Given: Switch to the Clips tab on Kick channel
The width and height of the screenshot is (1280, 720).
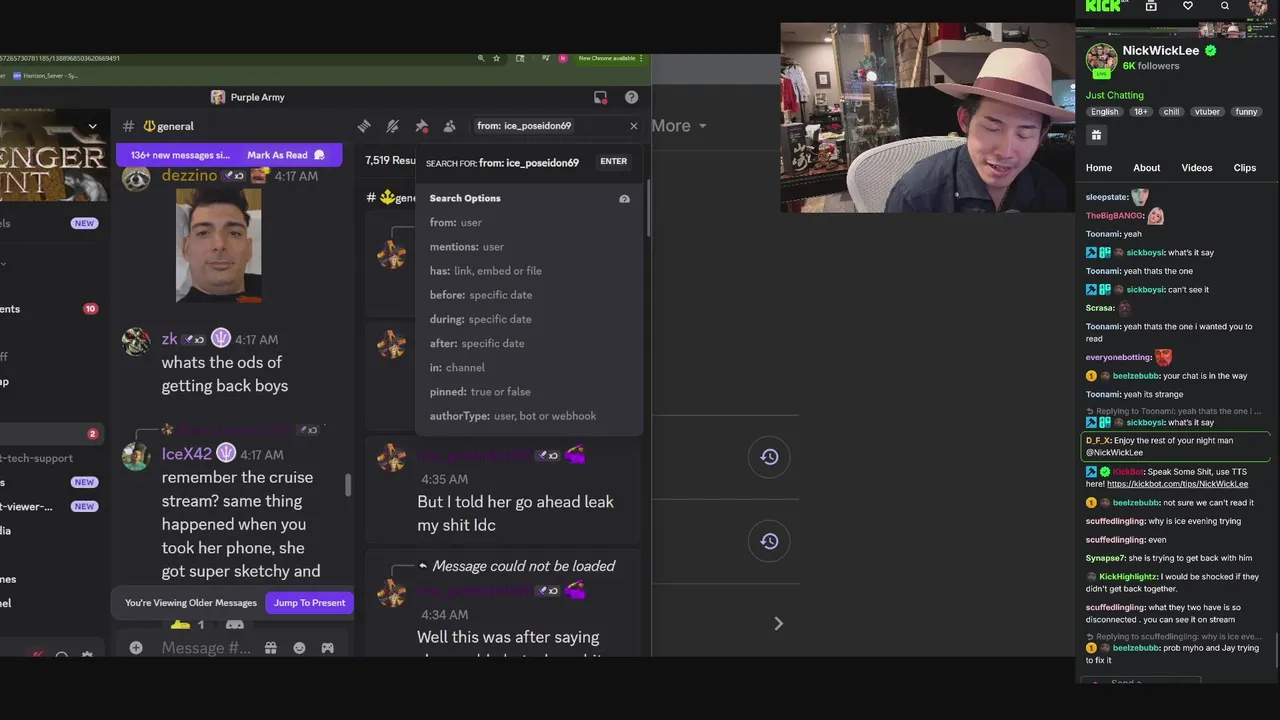Looking at the screenshot, I should pyautogui.click(x=1245, y=168).
